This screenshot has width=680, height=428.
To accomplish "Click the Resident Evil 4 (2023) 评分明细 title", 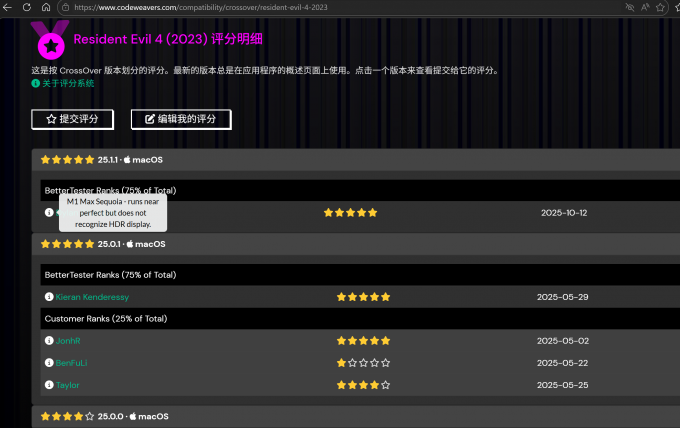I will click(x=168, y=39).
